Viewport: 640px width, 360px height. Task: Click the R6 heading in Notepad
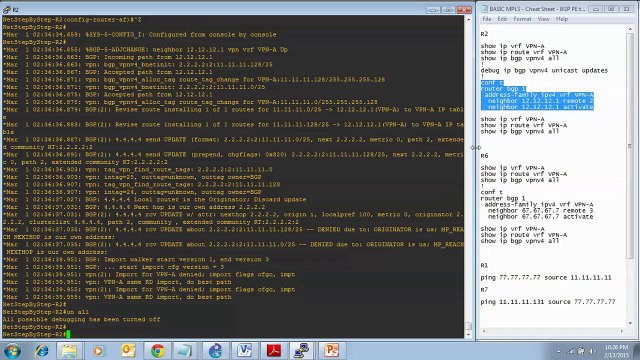[x=484, y=156]
